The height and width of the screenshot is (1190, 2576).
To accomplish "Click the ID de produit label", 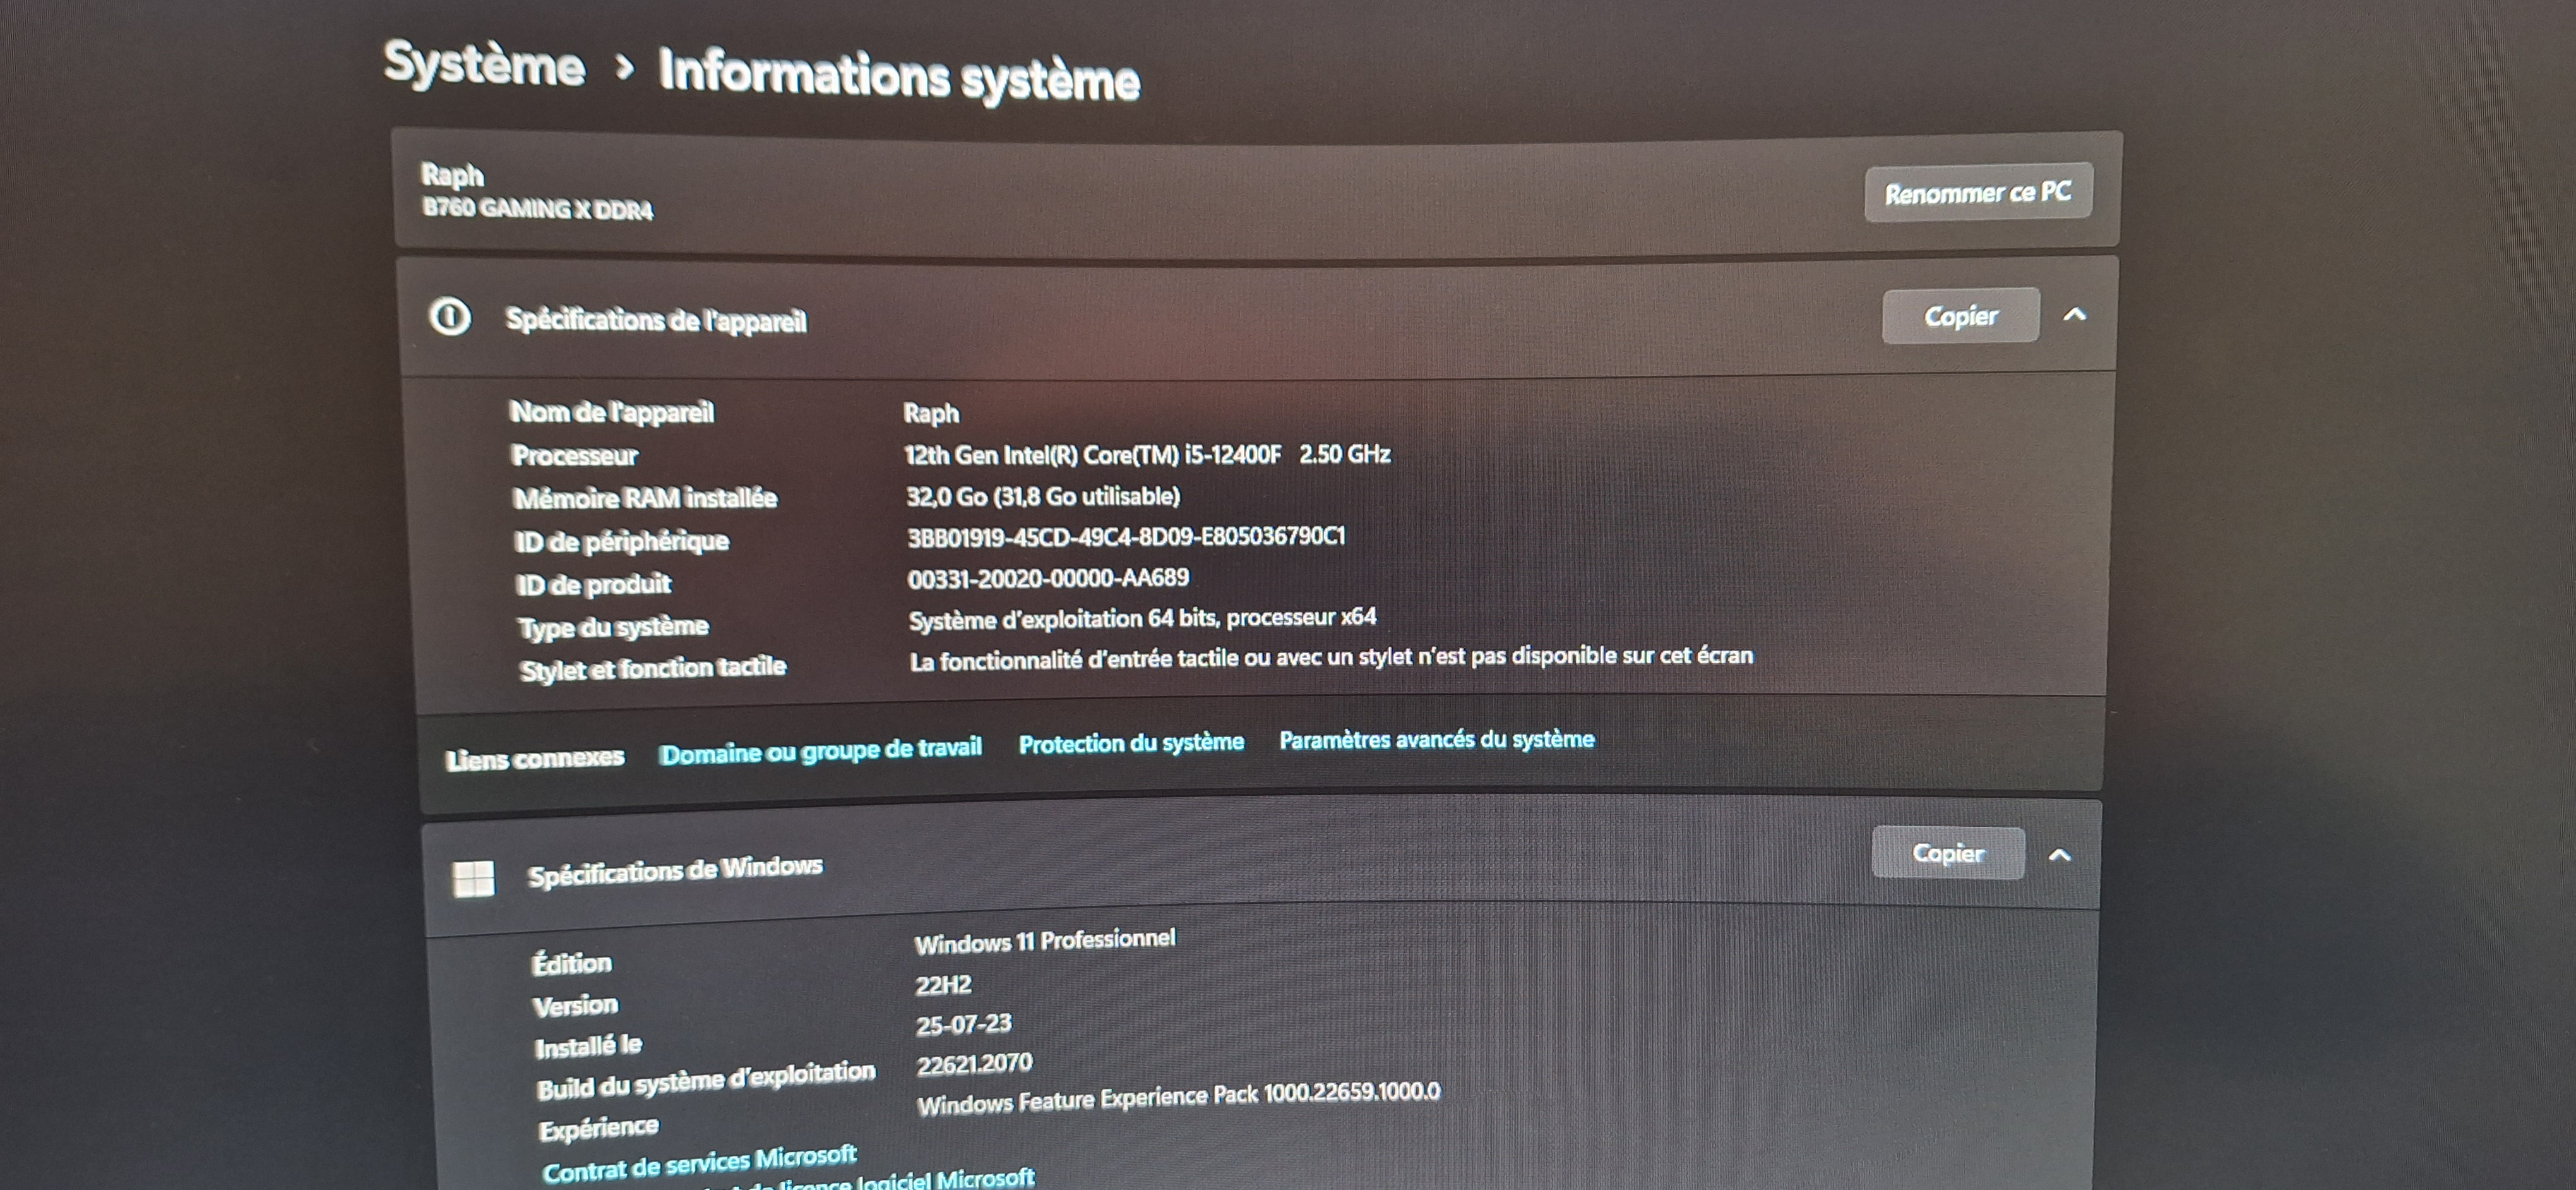I will point(593,584).
